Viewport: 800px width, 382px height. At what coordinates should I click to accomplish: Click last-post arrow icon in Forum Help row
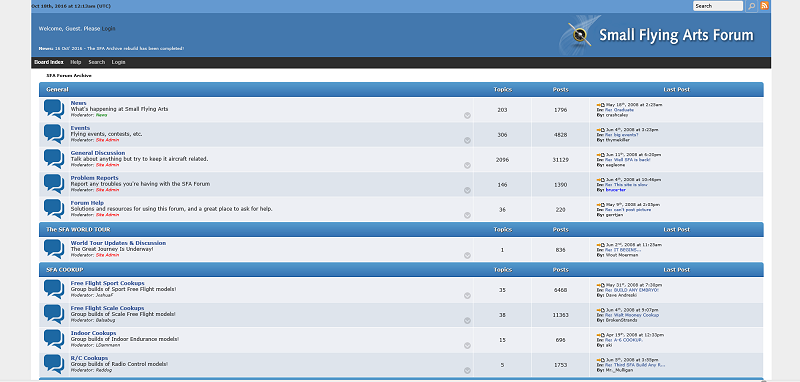tap(601, 205)
